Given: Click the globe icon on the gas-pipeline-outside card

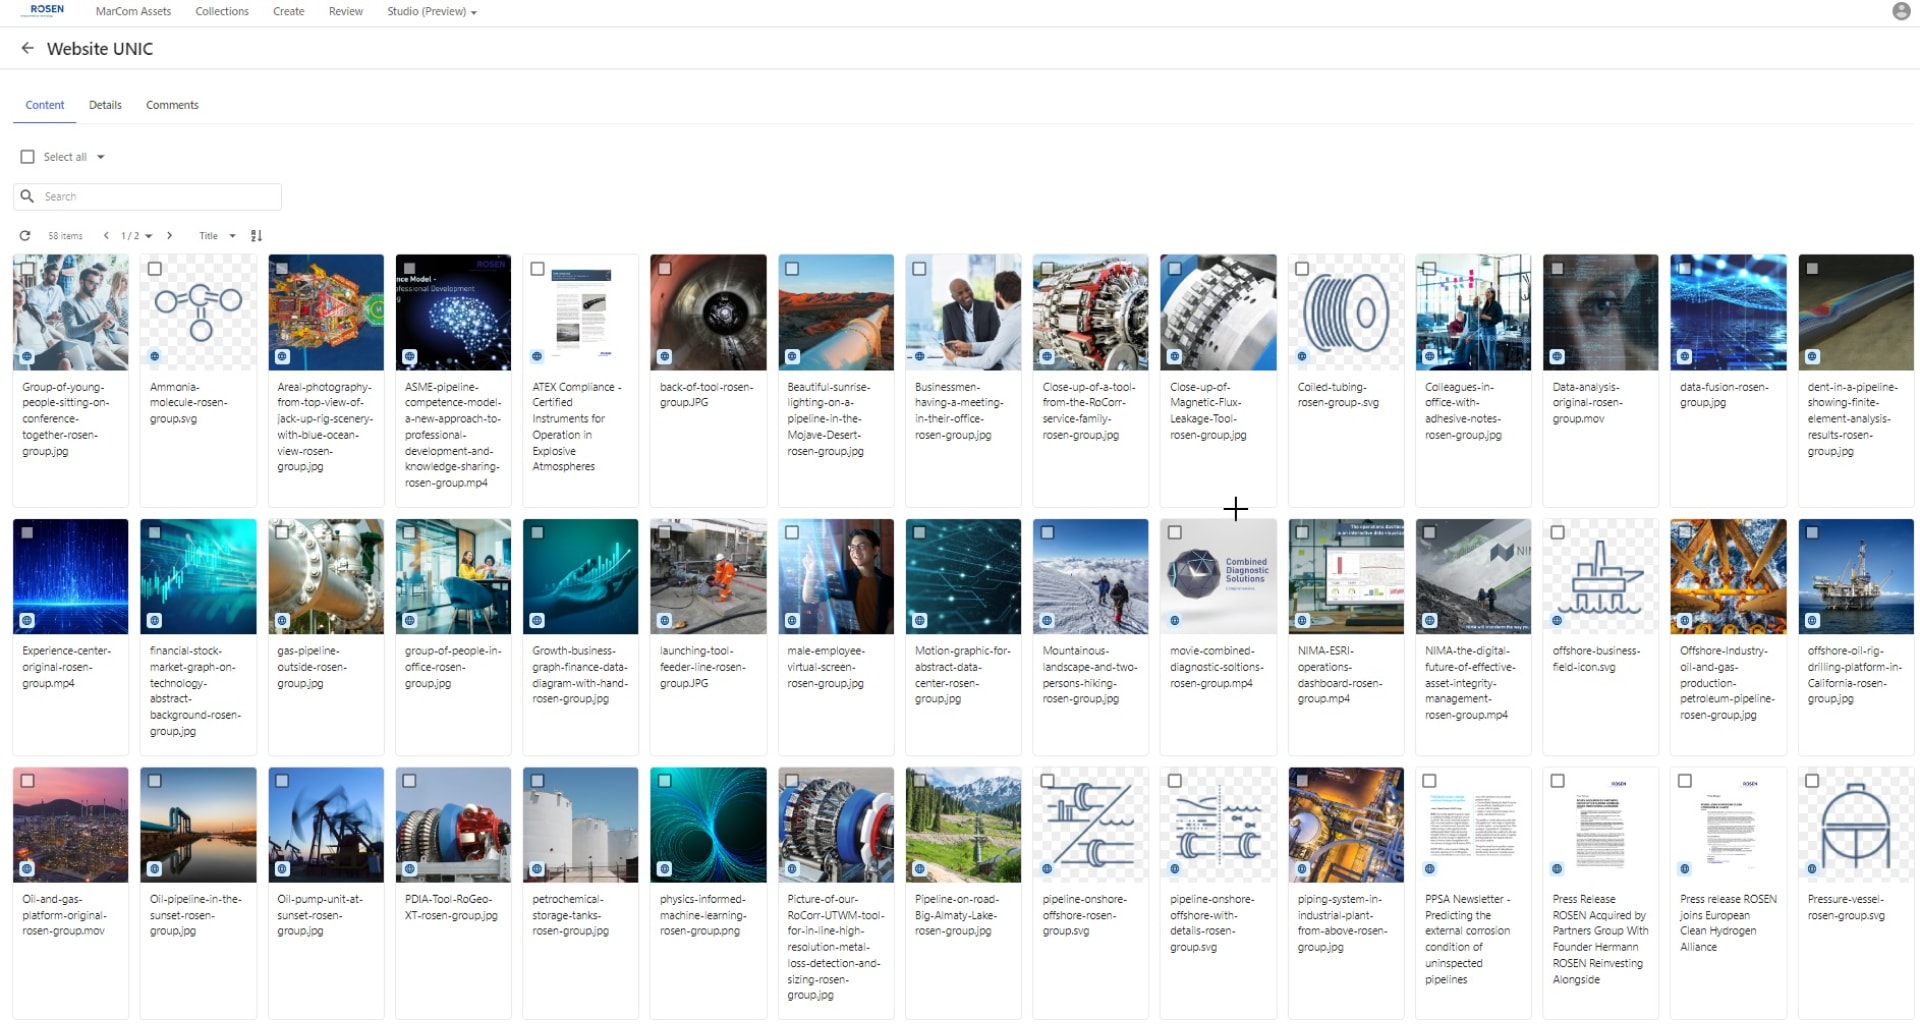Looking at the screenshot, I should pos(282,620).
